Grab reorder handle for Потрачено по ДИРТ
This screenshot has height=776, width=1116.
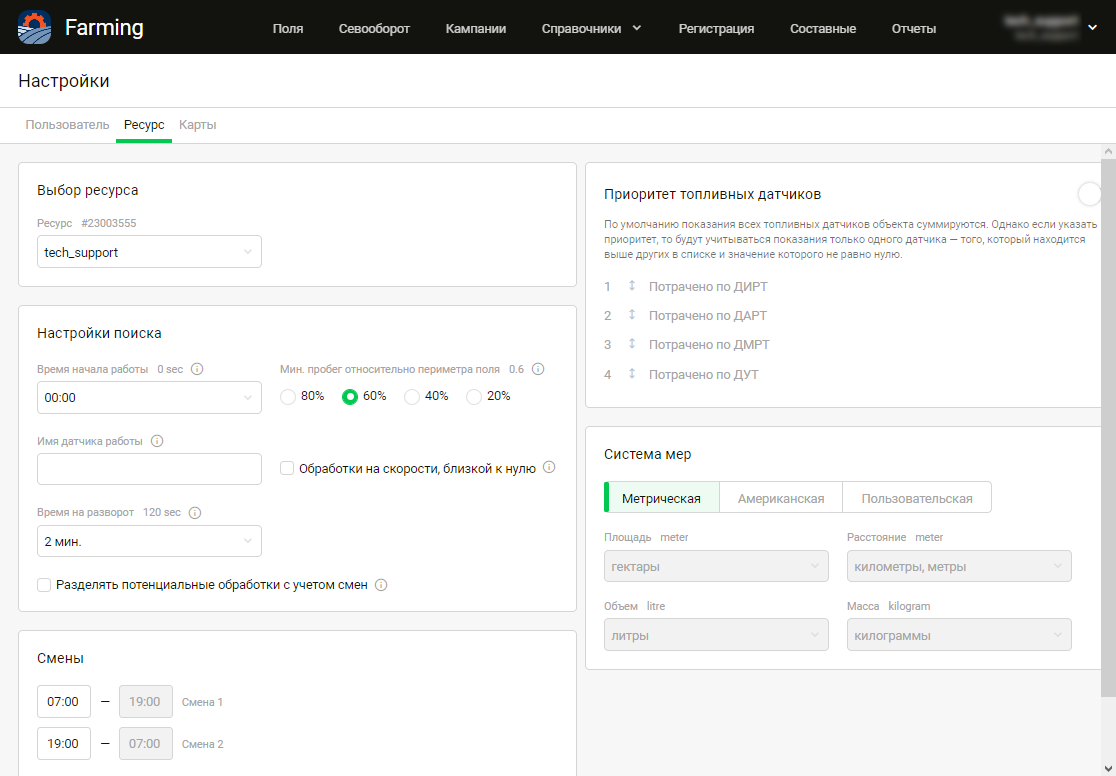pyautogui.click(x=631, y=286)
